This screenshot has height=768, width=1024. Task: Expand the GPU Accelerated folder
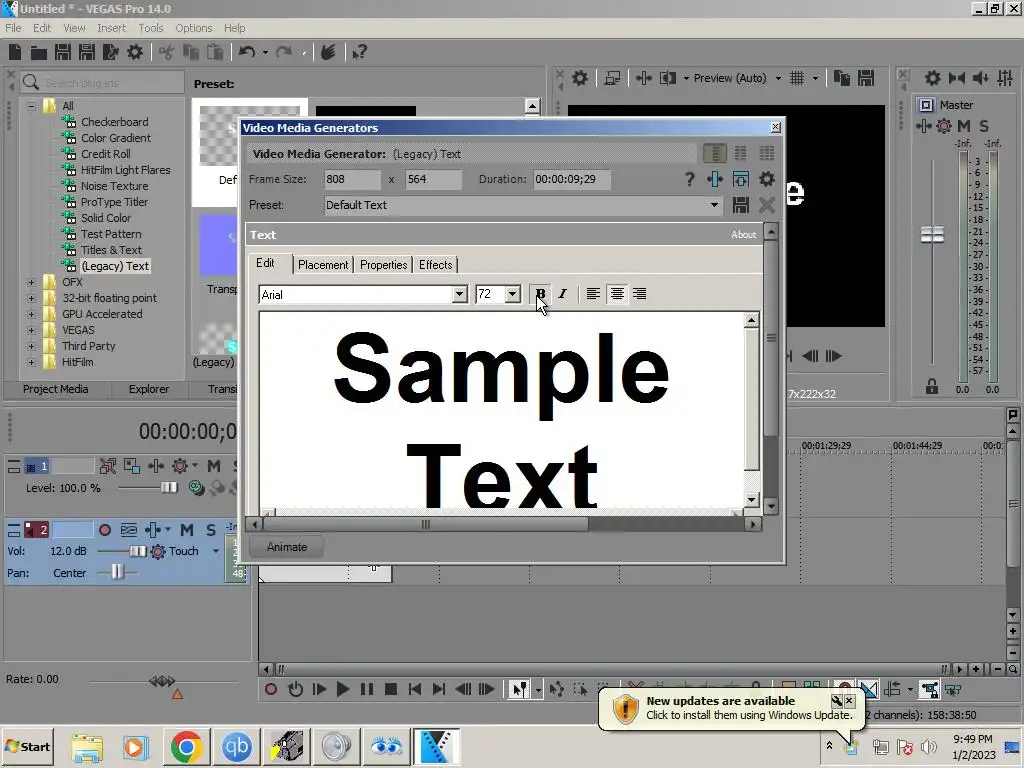[x=31, y=314]
